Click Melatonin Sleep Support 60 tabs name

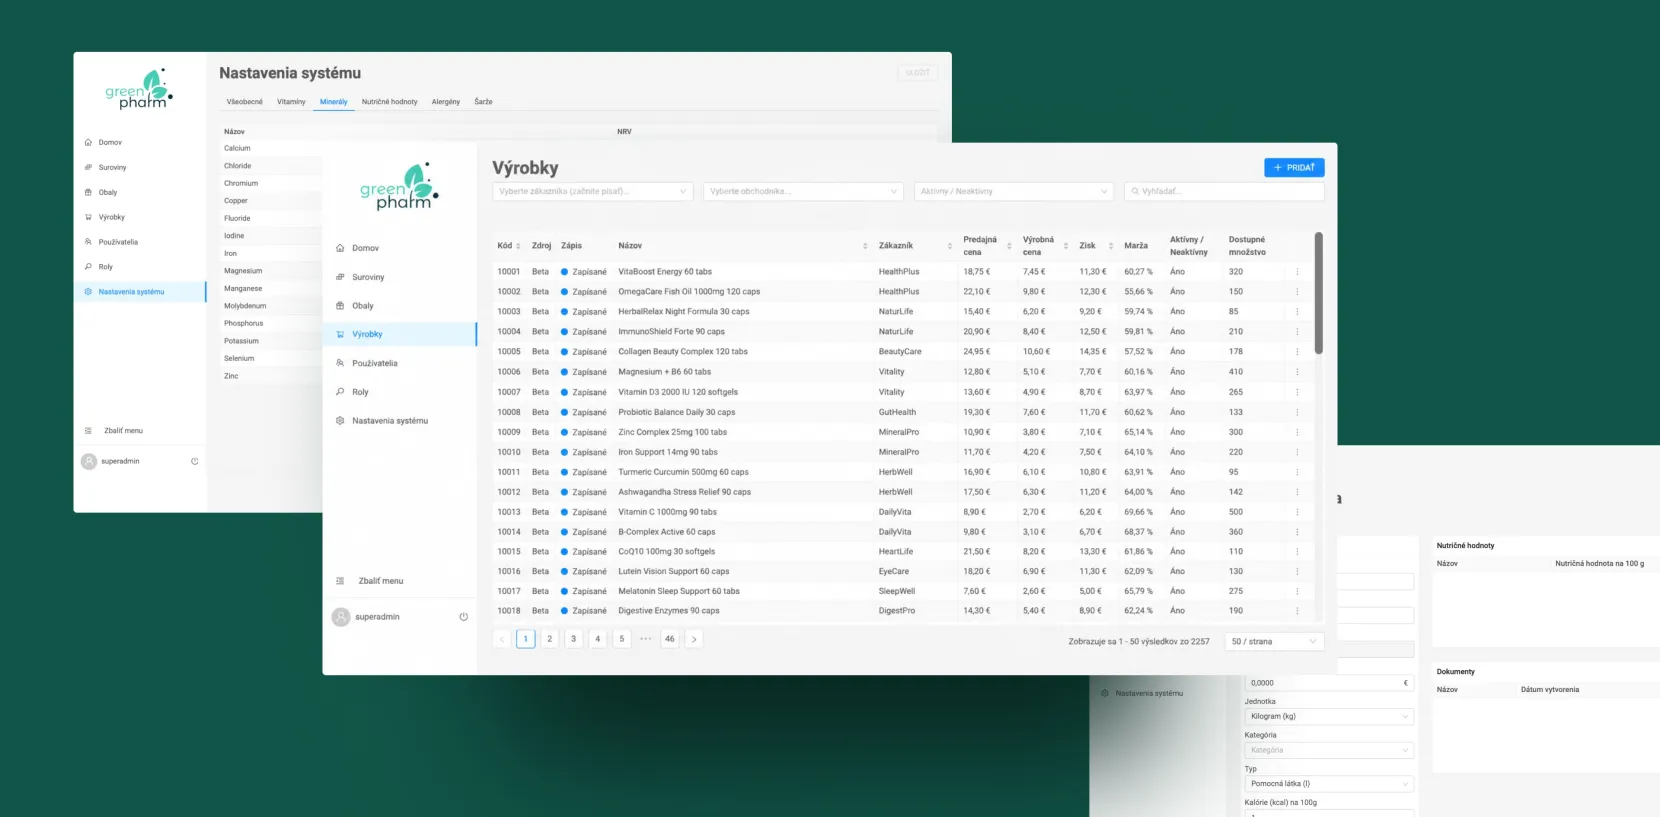679,591
